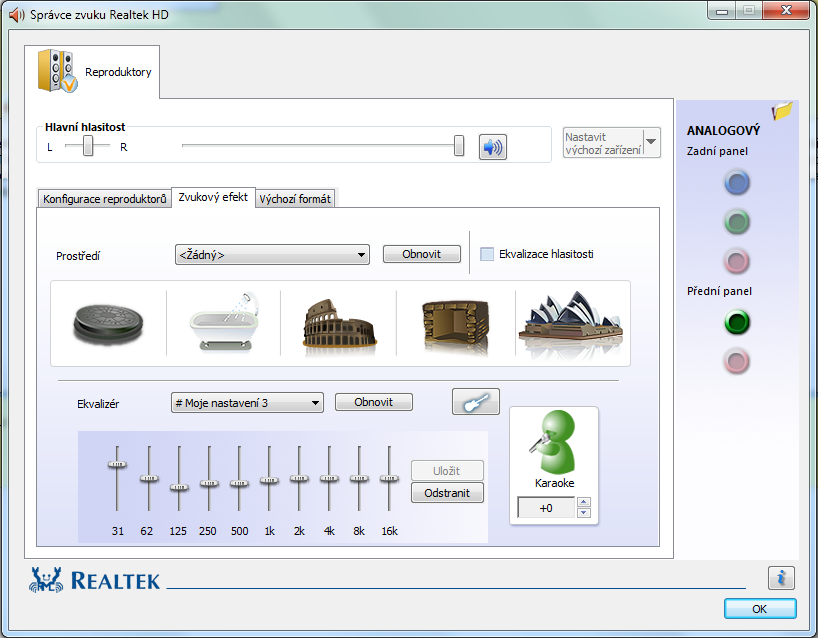
Task: Open the info icon next to OK
Action: pyautogui.click(x=781, y=577)
